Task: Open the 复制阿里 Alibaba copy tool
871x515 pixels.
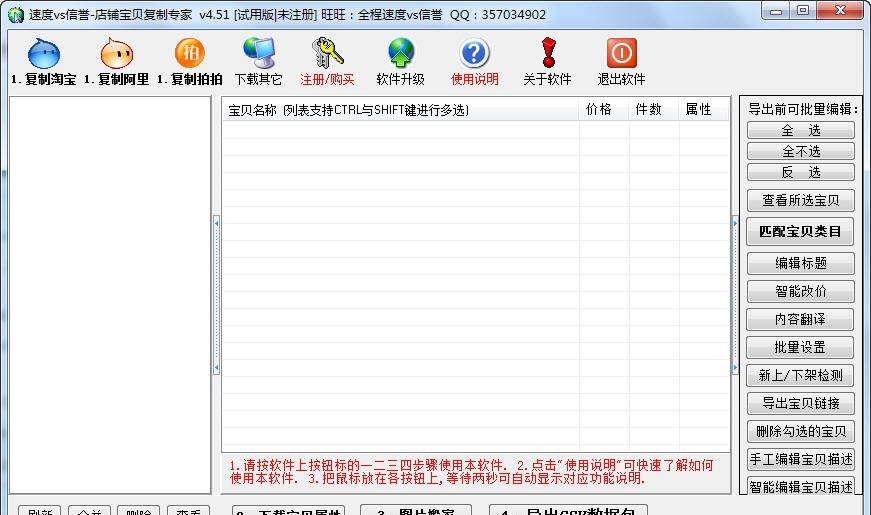Action: (117, 62)
